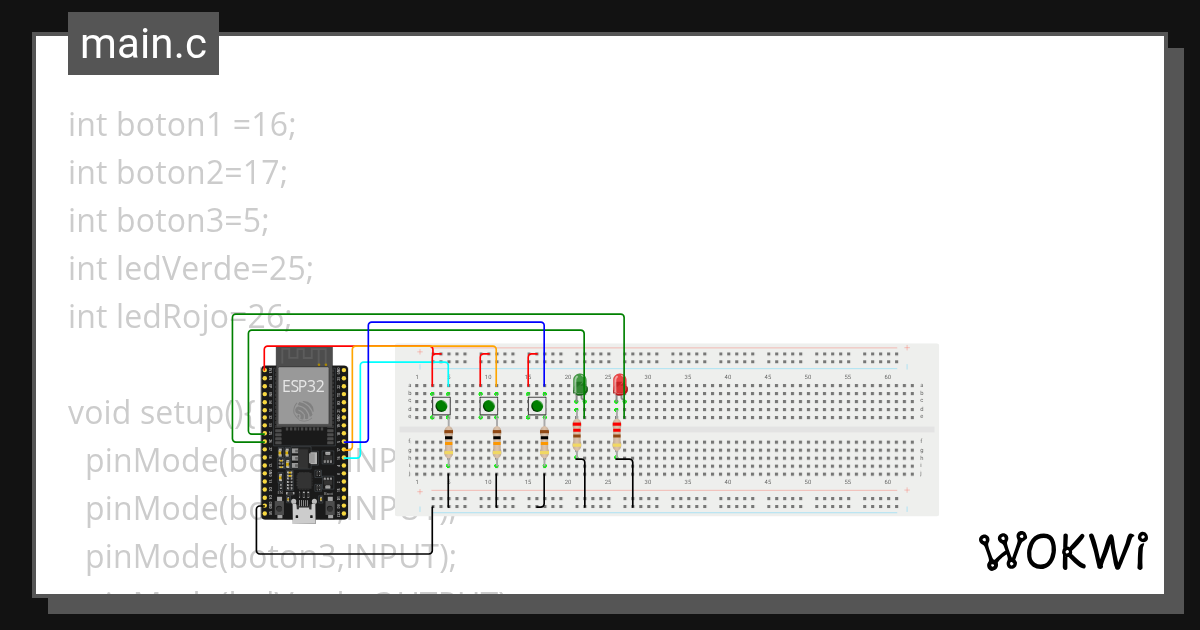The width and height of the screenshot is (1200, 630).
Task: Open the main.c file tab
Action: tap(143, 44)
